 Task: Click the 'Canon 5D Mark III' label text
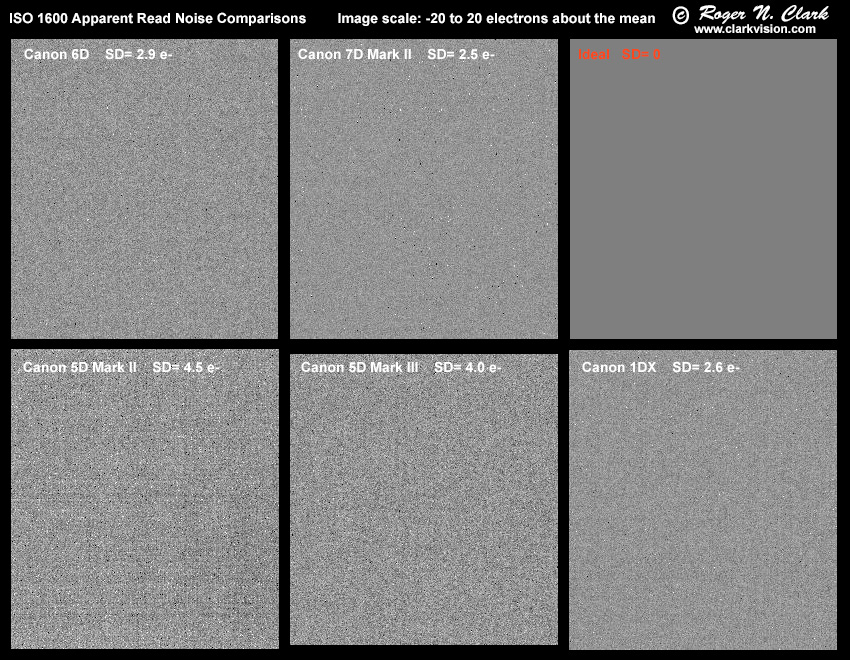(x=360, y=367)
